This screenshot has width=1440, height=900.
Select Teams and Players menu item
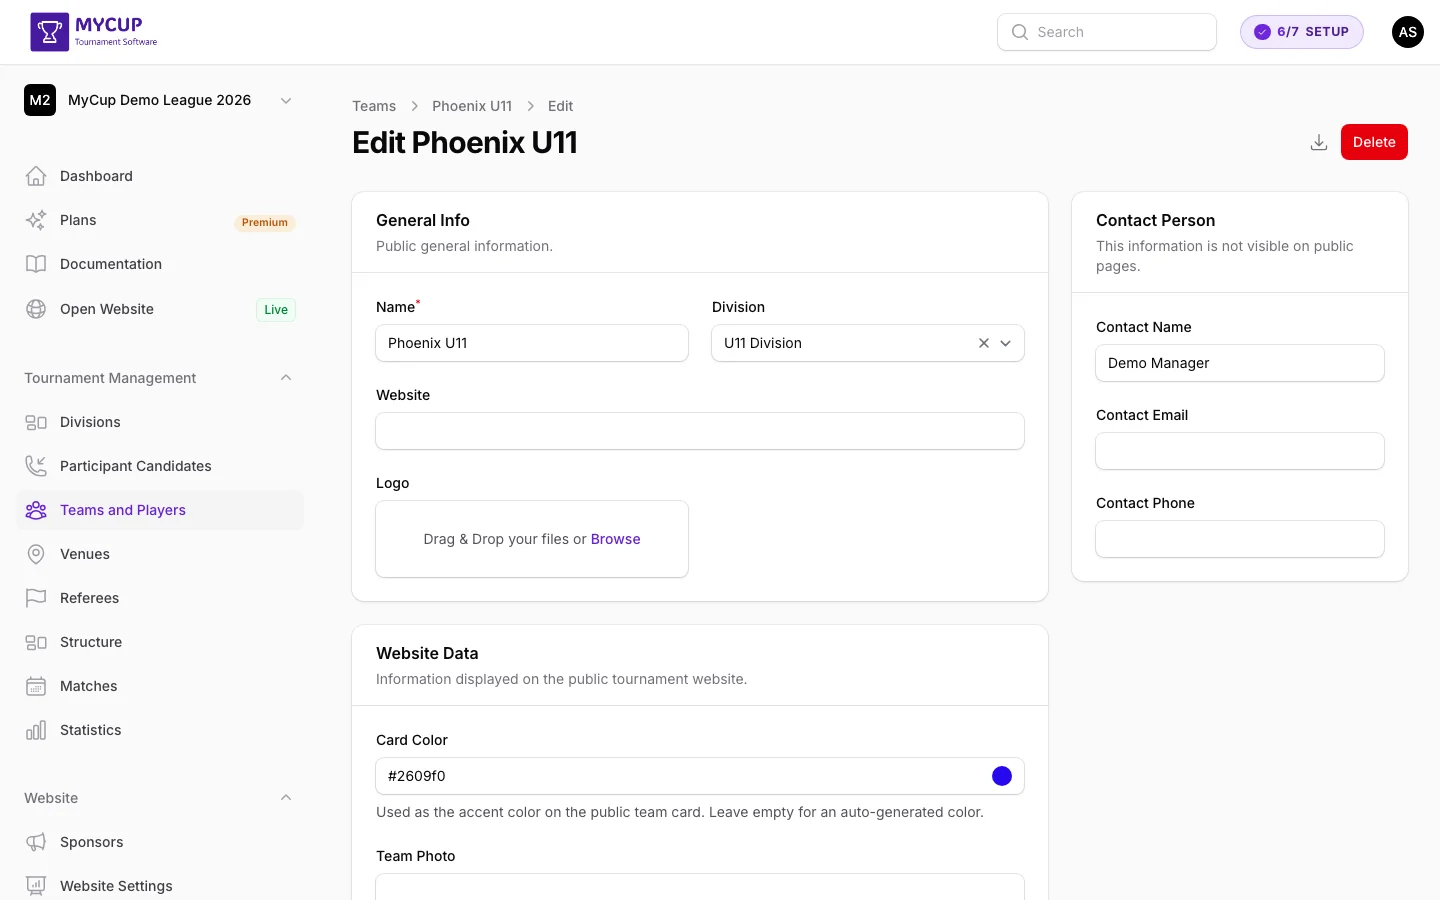point(160,510)
